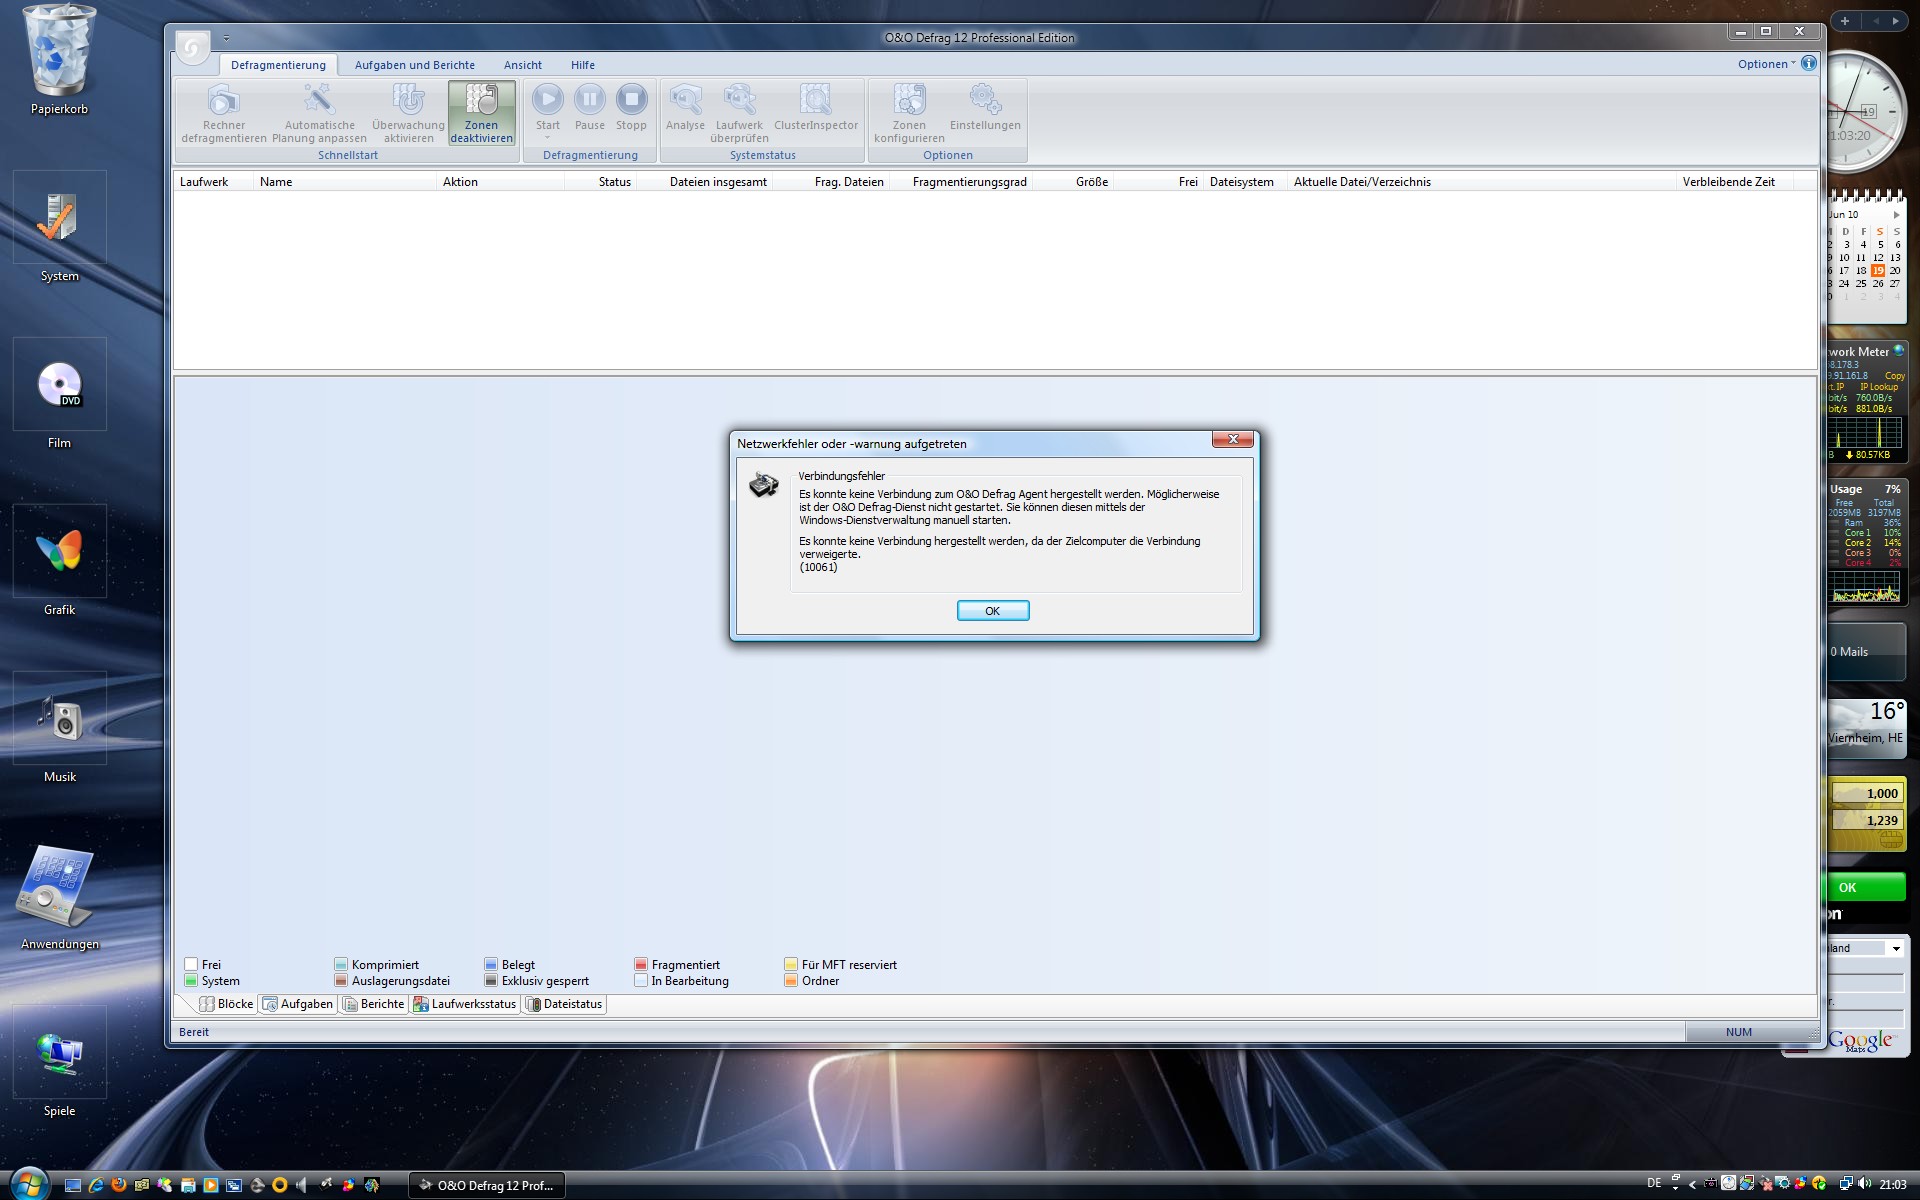Click the O&O Defrag taskbar button
Screen dimensions: 1920x1200
point(486,1185)
